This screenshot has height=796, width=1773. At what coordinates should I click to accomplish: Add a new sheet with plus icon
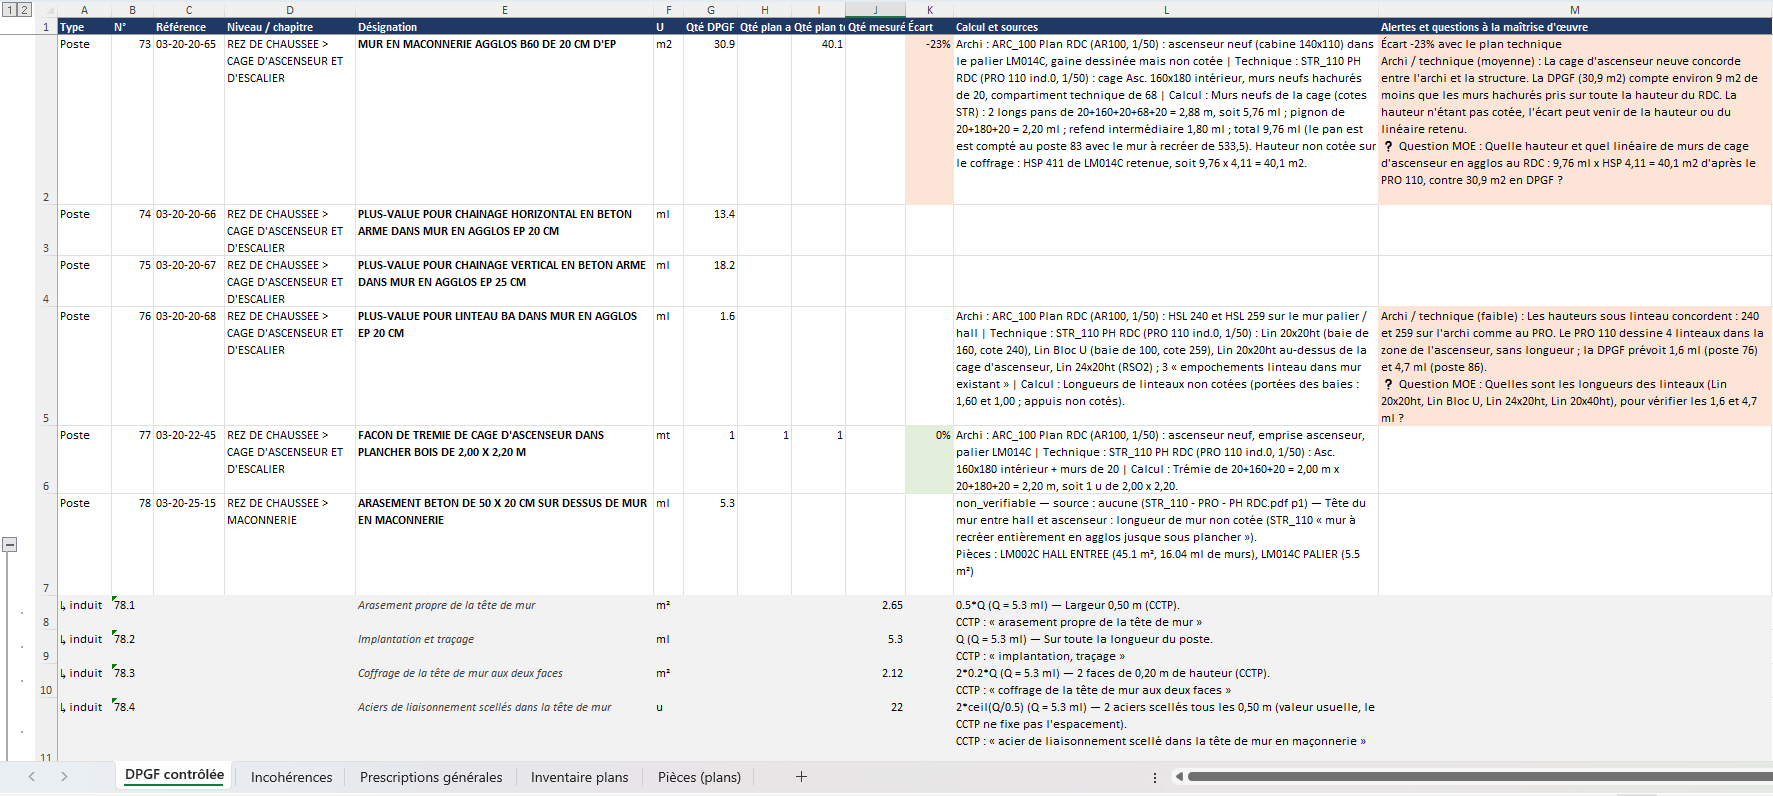click(801, 777)
